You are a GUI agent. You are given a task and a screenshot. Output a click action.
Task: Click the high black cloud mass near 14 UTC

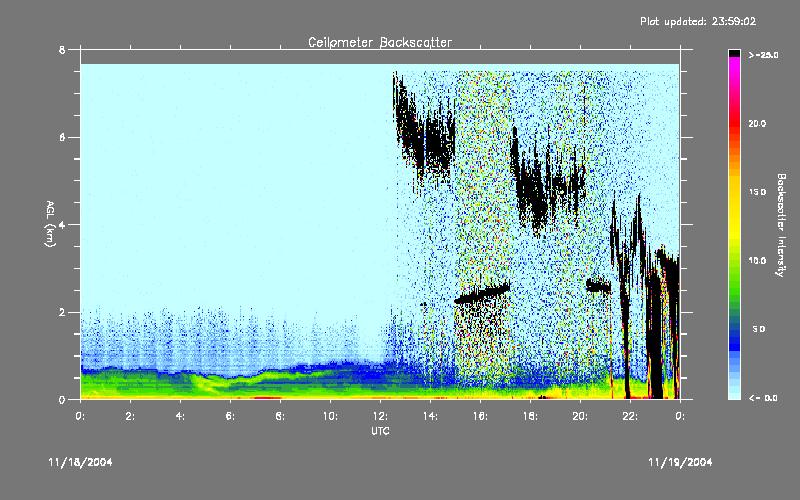point(423,134)
